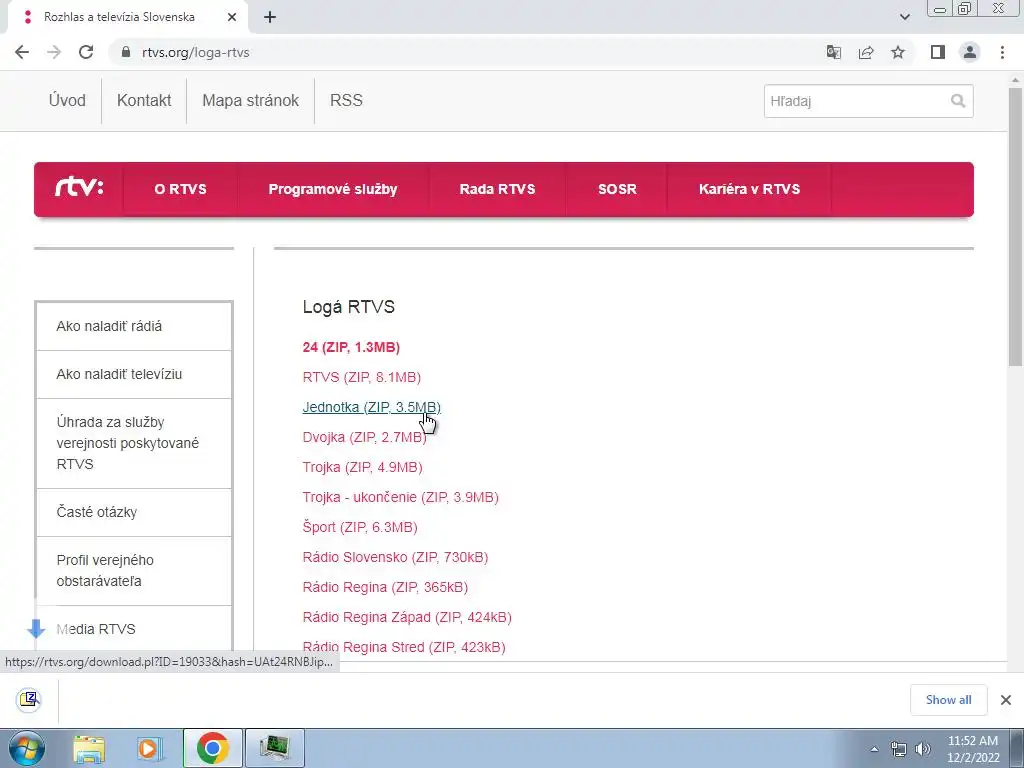This screenshot has height=768, width=1024.
Task: Click the Show desktop strip on taskbar
Action: click(x=1017, y=748)
